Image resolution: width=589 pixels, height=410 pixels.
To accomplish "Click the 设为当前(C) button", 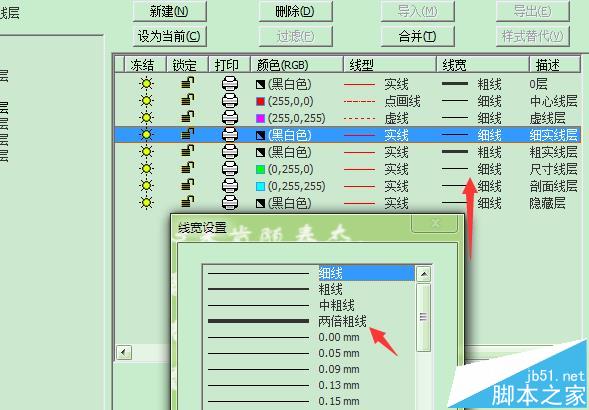I will point(169,36).
